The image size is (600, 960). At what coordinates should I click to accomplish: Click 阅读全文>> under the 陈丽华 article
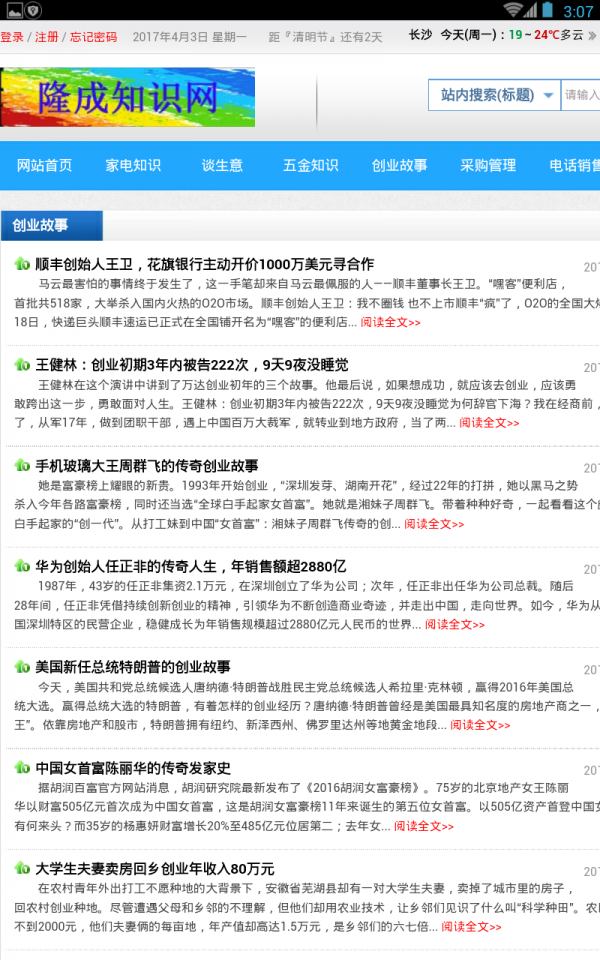tap(424, 826)
